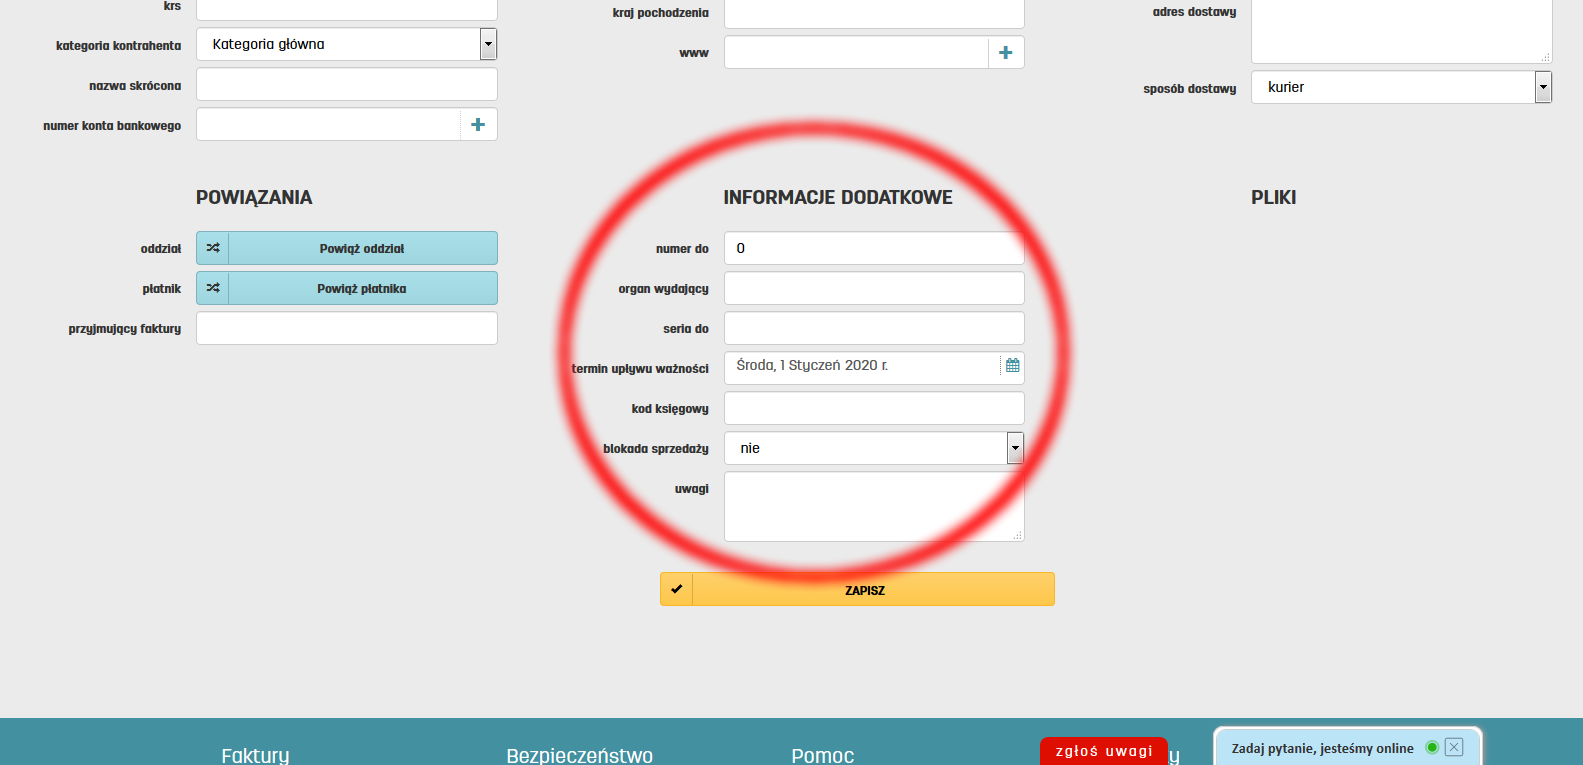This screenshot has height=765, width=1583.
Task: Open Faktury footer section
Action: pos(255,755)
